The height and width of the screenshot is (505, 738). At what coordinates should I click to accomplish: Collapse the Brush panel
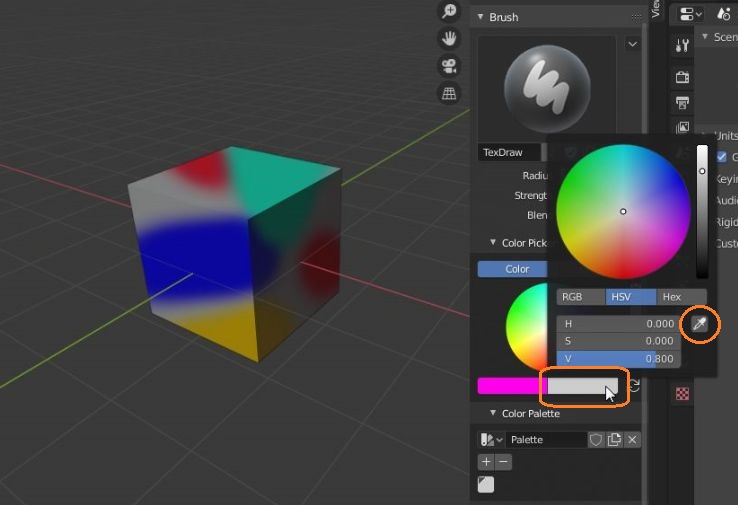[x=480, y=17]
